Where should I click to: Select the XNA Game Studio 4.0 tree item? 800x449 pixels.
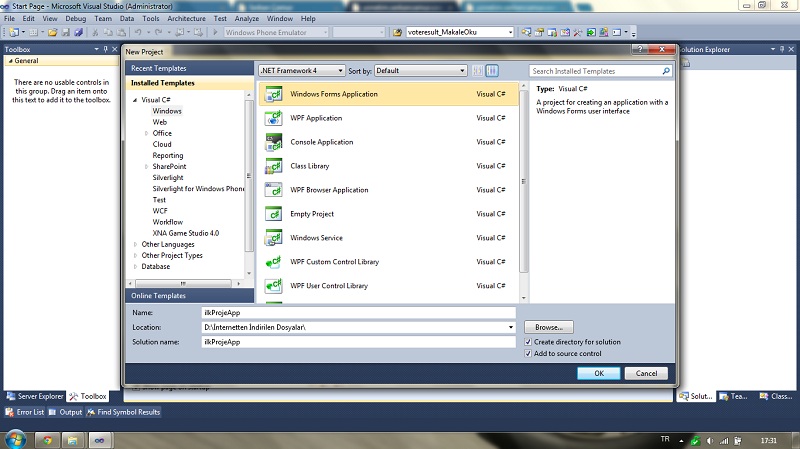186,233
